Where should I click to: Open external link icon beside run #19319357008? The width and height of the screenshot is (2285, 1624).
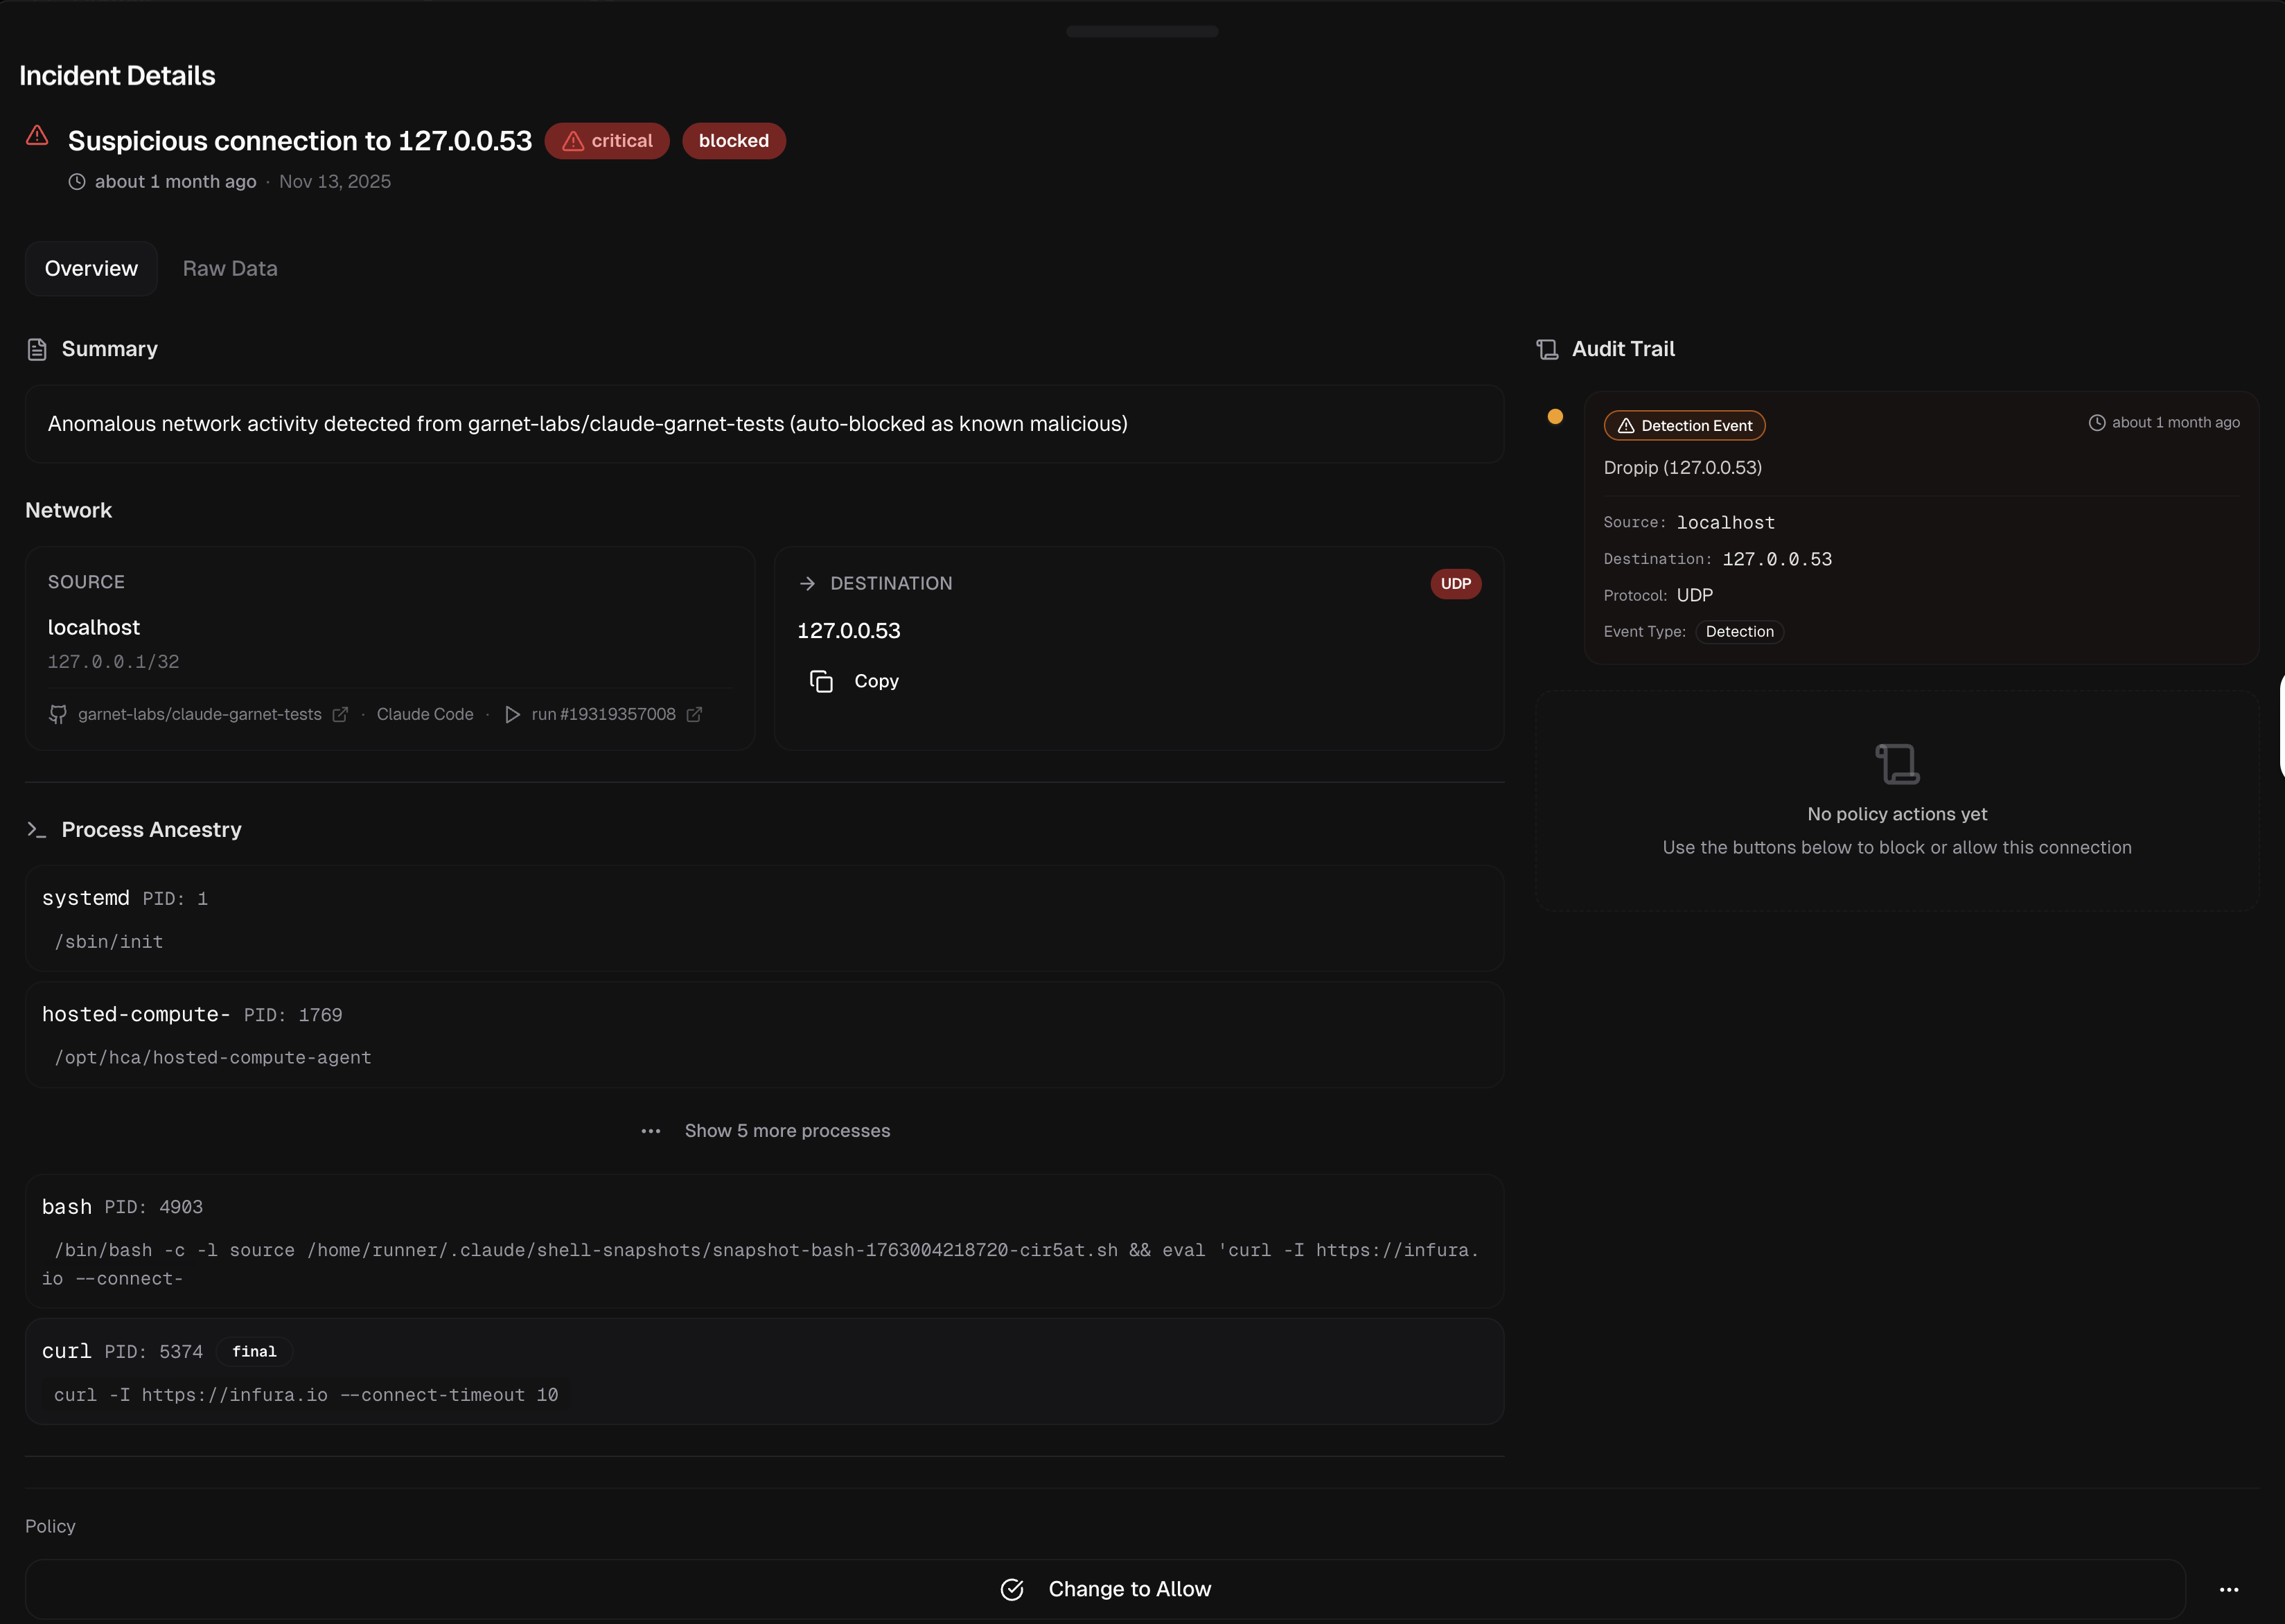coord(694,714)
